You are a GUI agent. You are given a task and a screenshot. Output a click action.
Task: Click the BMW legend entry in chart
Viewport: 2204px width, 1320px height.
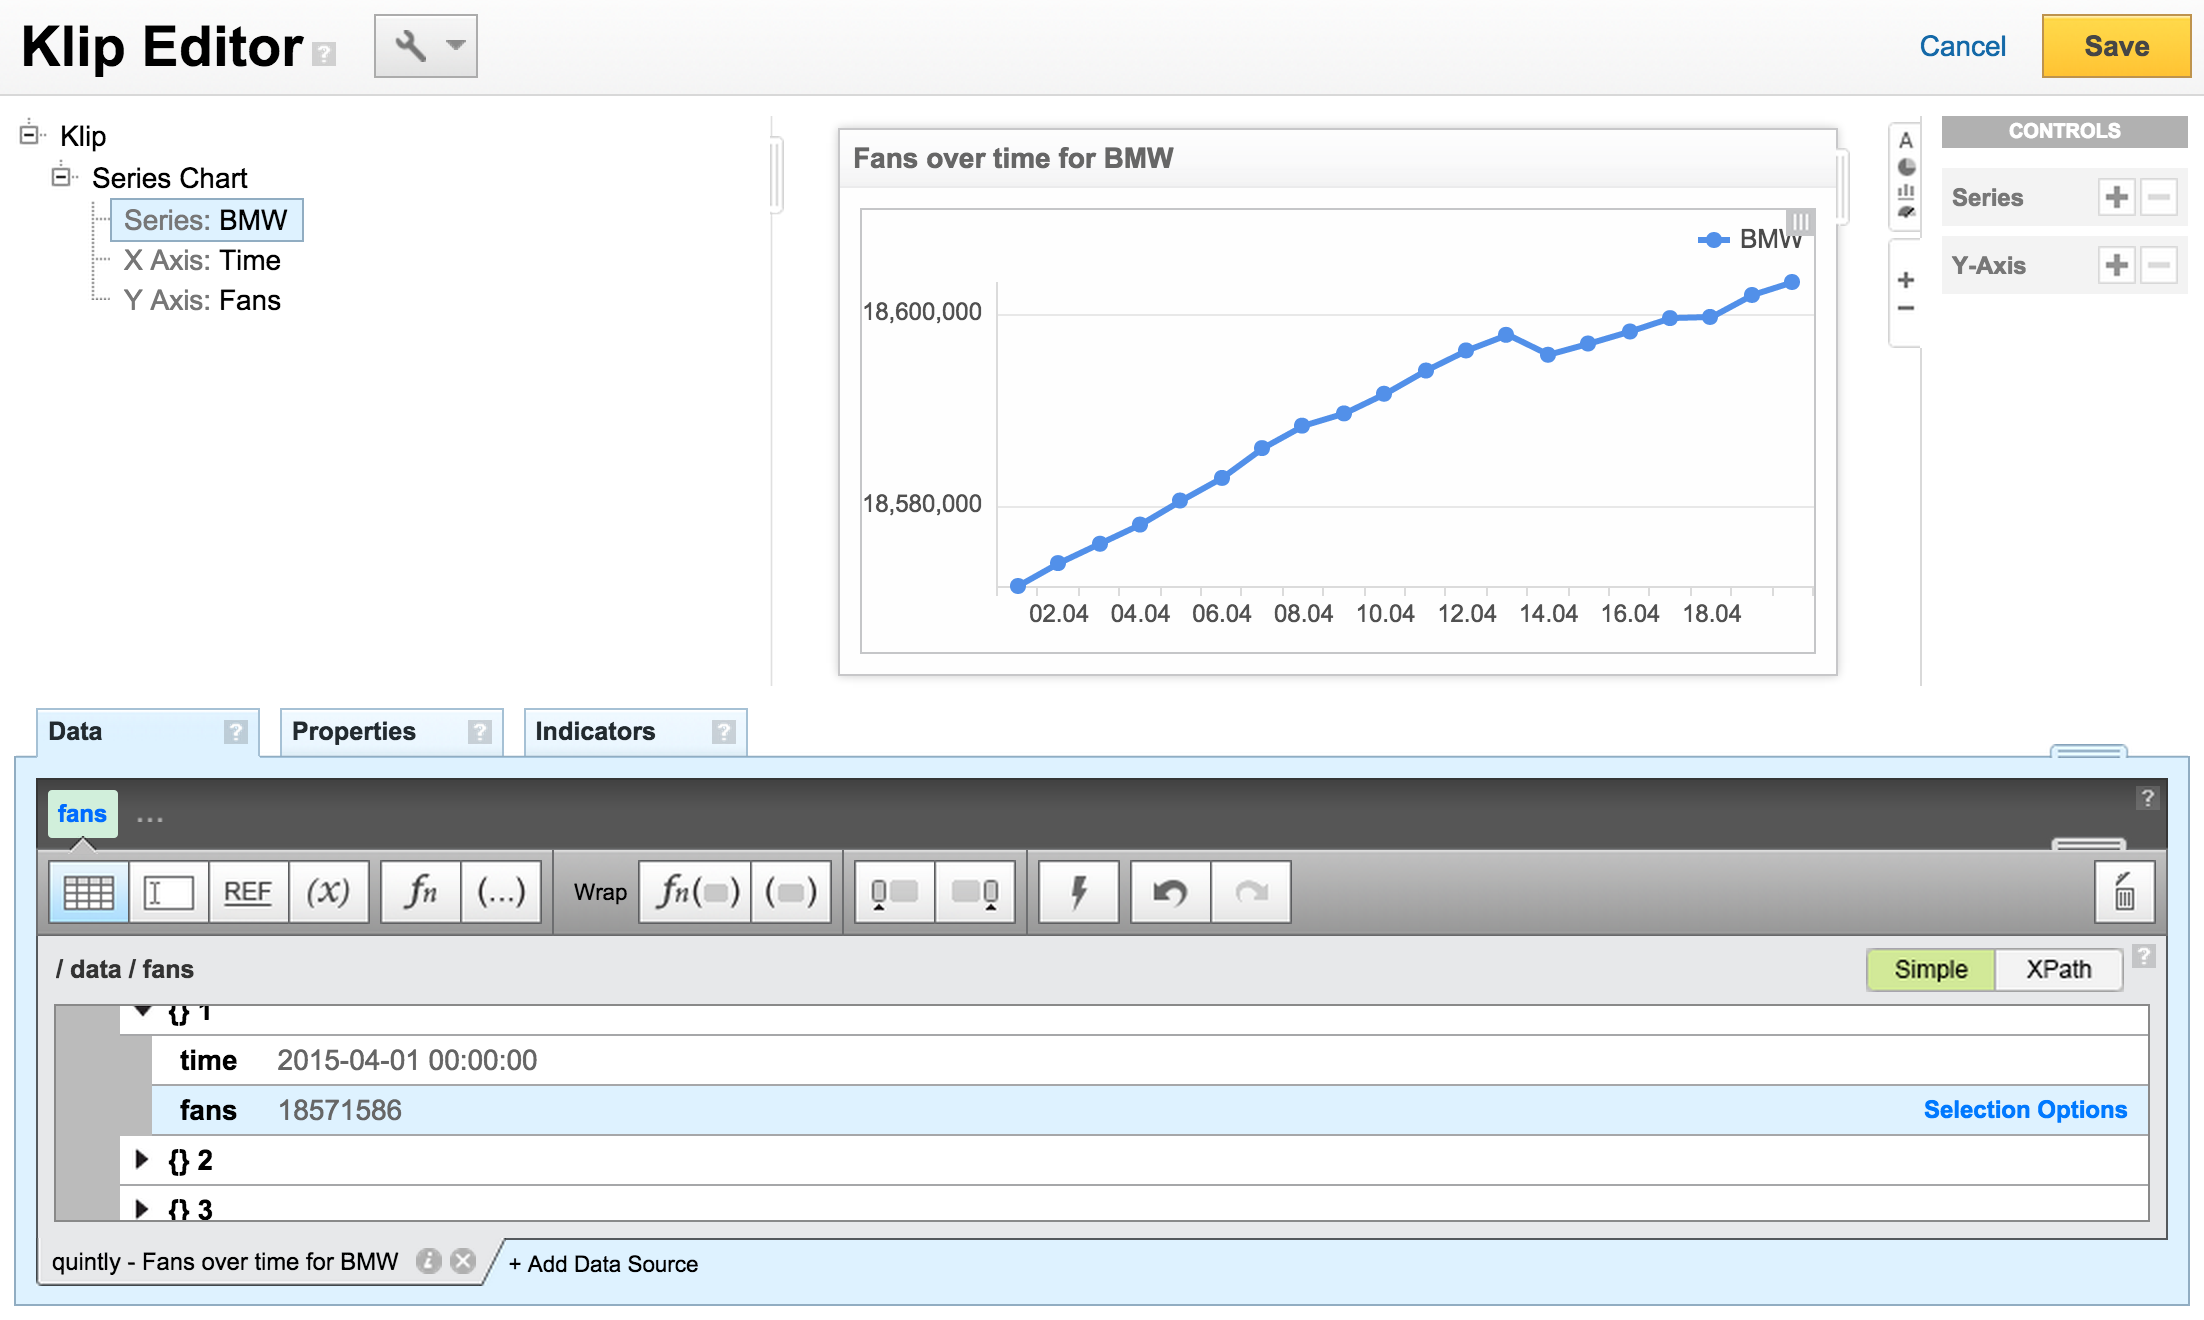pos(1750,239)
